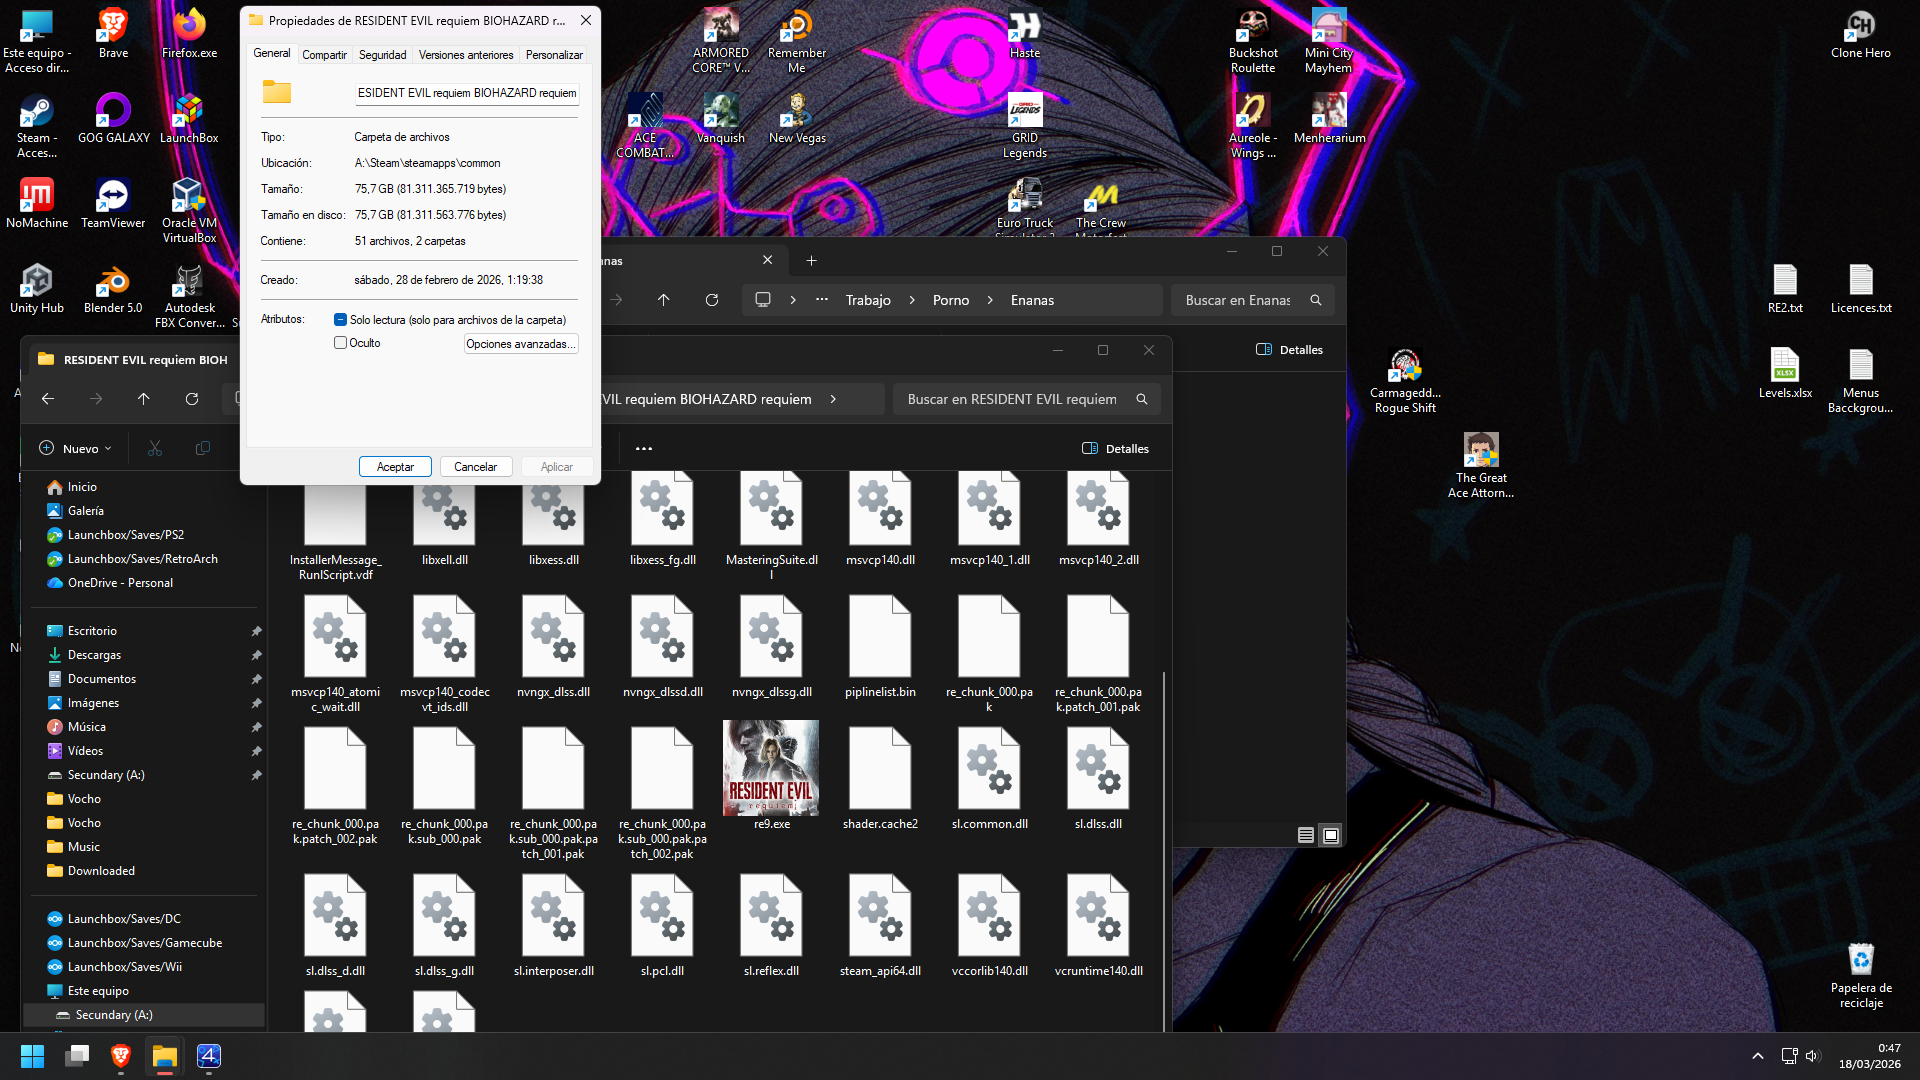Screen dimensions: 1920x1080
Task: Click the Windows Start button
Action: tap(32, 1056)
